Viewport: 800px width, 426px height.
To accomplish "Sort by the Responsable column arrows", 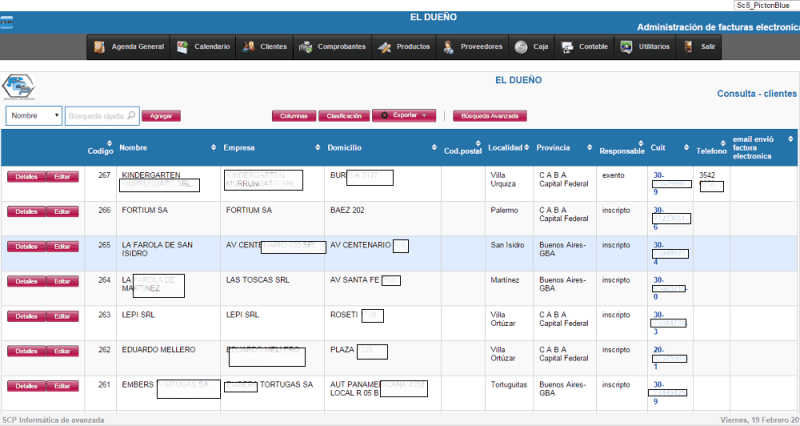I will tap(641, 143).
